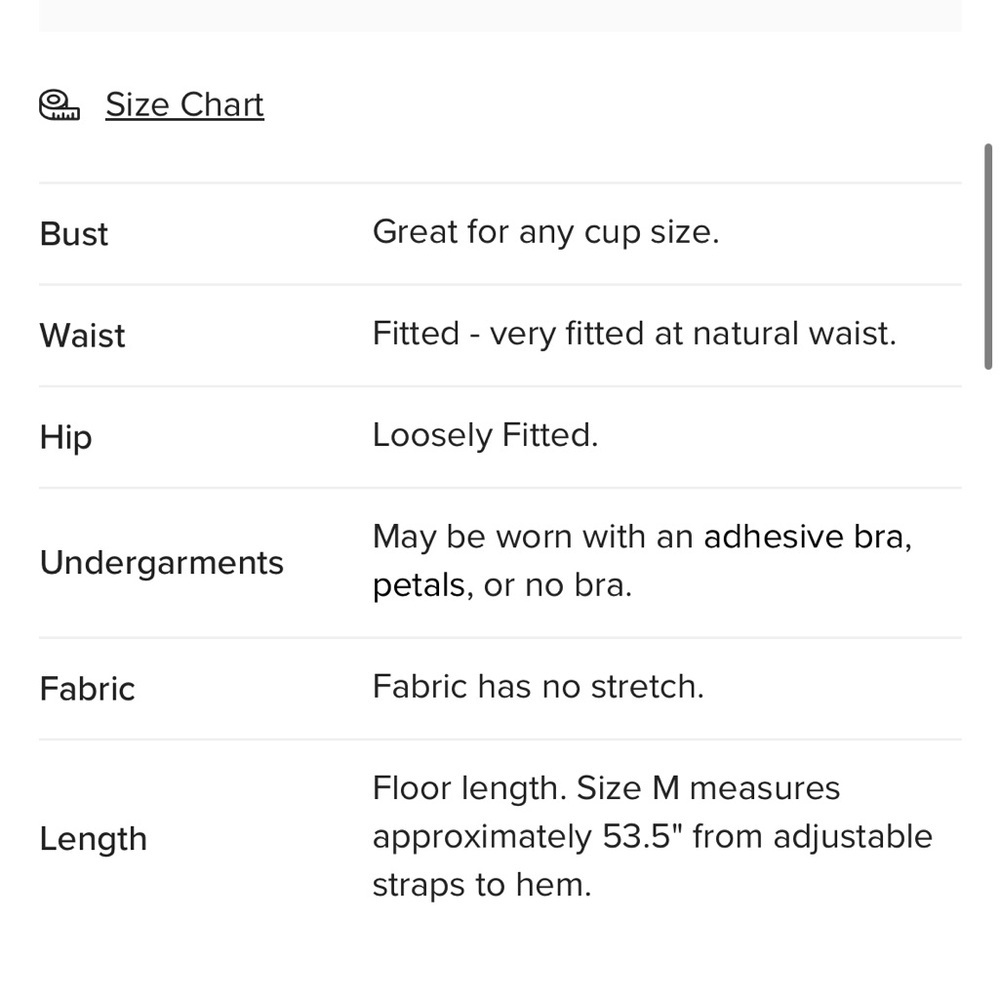Click 'Floor length. Size M measures' line
Image resolution: width=1000 pixels, height=1000 pixels.
pyautogui.click(x=606, y=788)
